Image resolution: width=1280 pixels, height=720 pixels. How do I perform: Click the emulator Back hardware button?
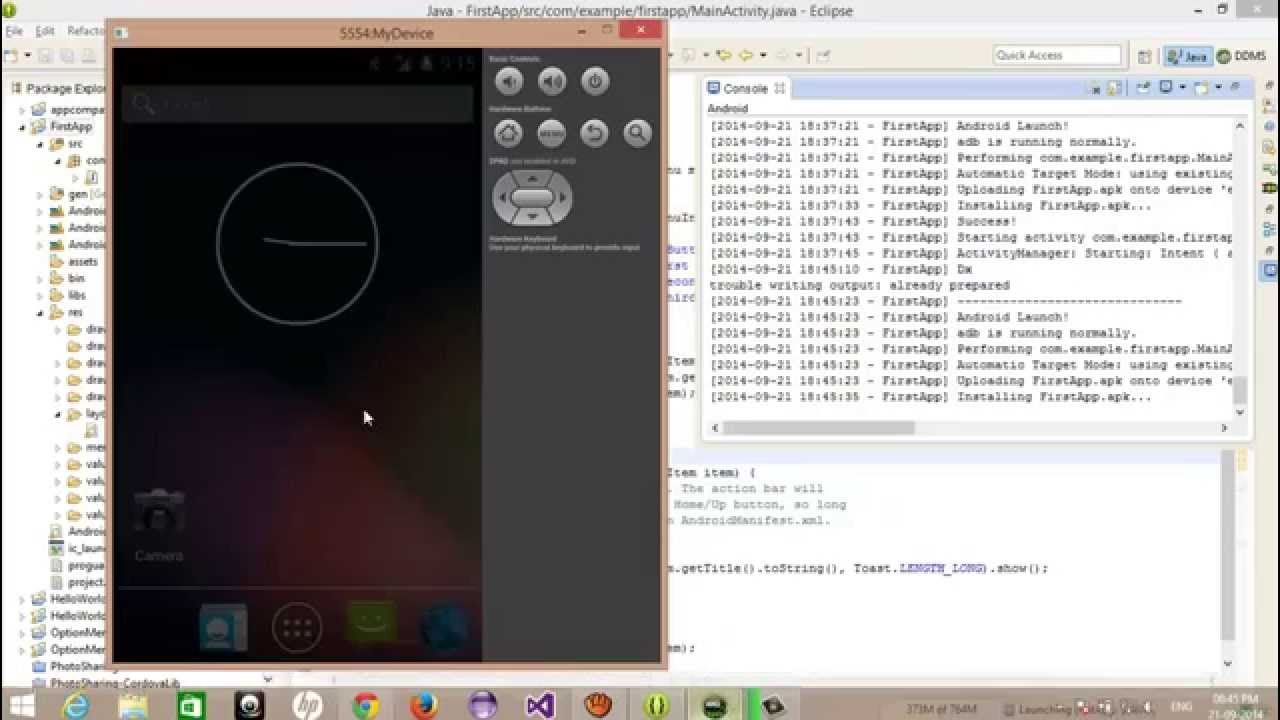coord(595,133)
